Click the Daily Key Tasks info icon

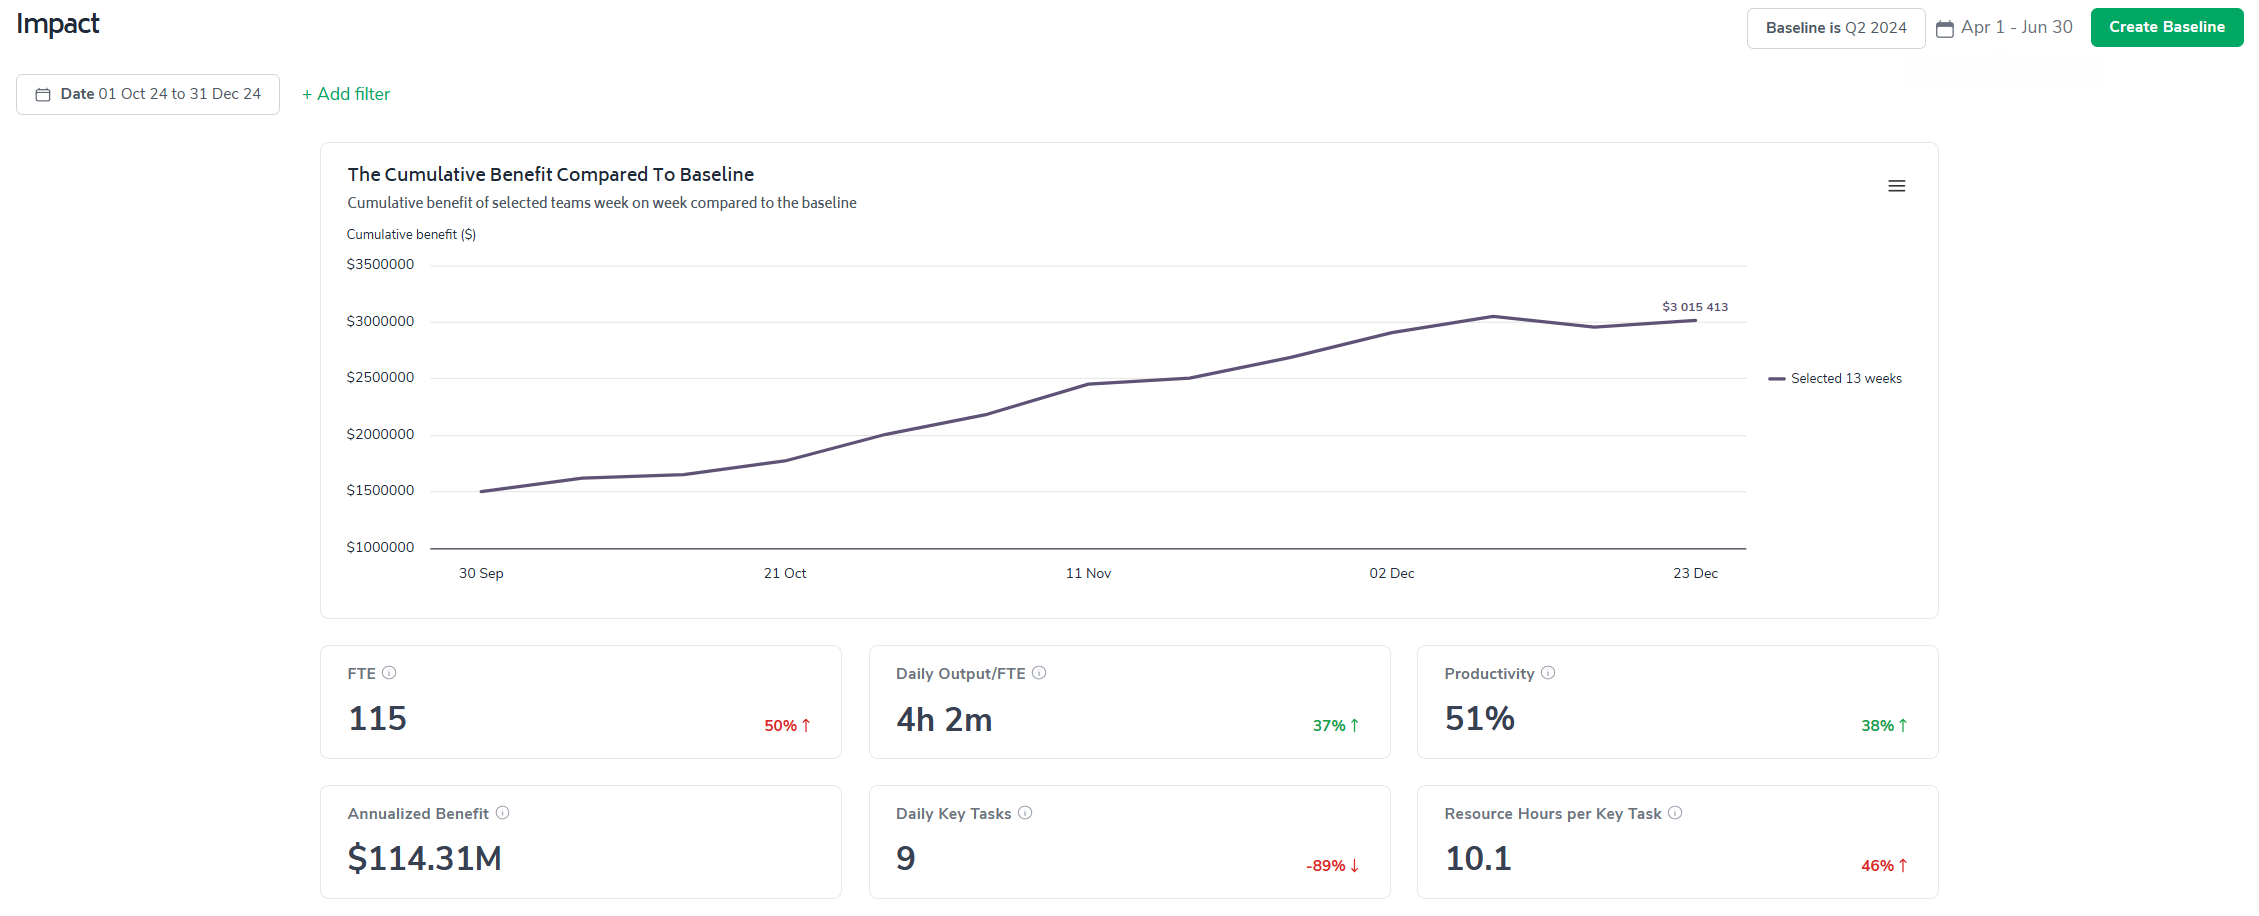point(1025,813)
